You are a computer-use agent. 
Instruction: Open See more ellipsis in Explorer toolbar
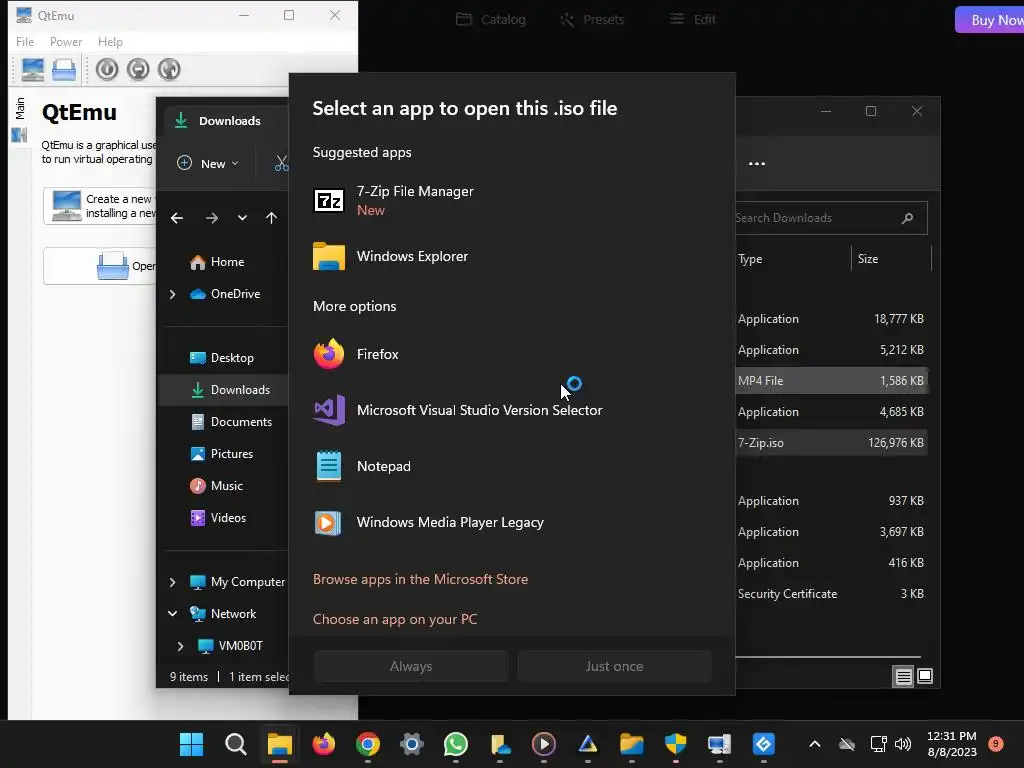pyautogui.click(x=757, y=164)
